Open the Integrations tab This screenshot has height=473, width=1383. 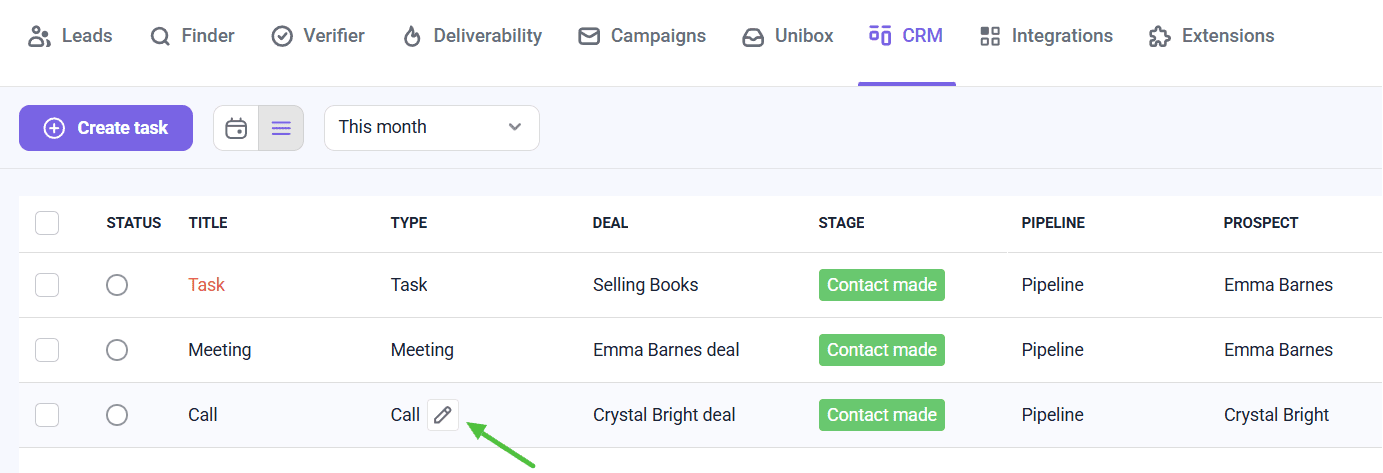[1046, 36]
